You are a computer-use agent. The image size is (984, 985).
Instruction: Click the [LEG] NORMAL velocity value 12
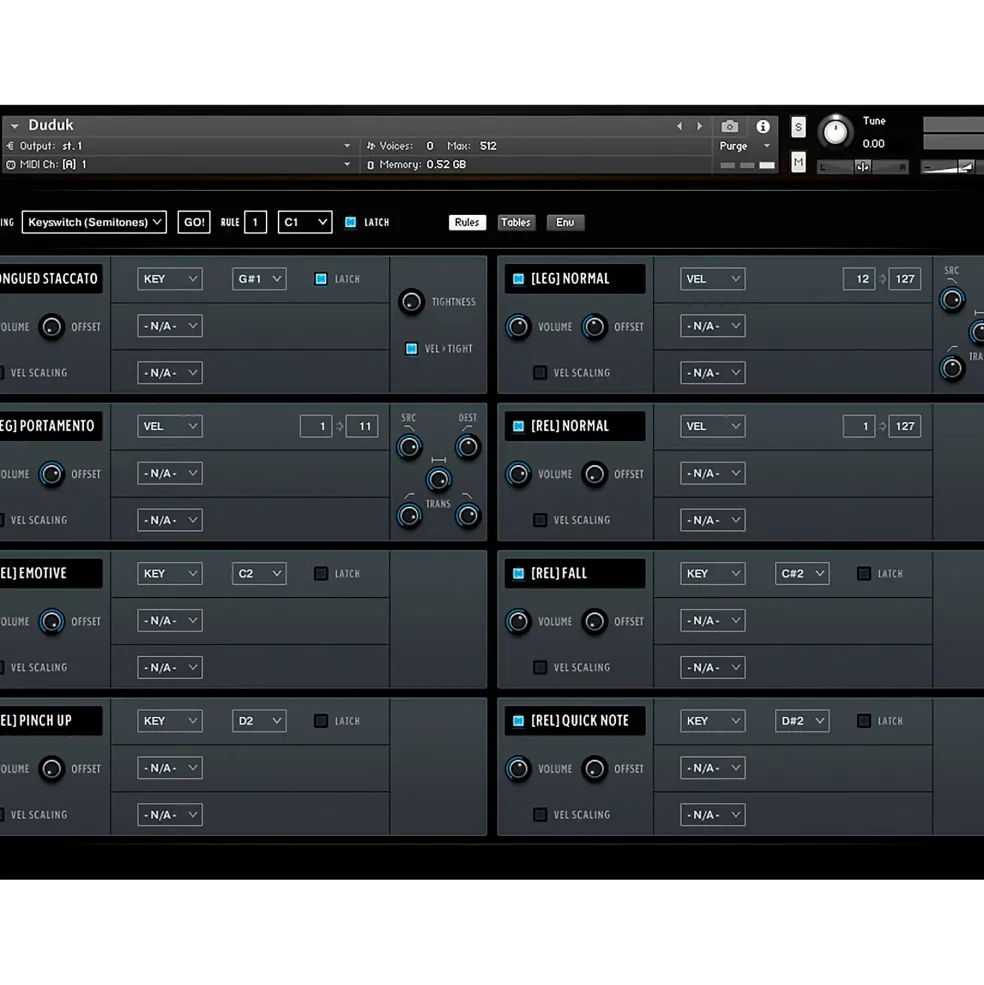[858, 279]
